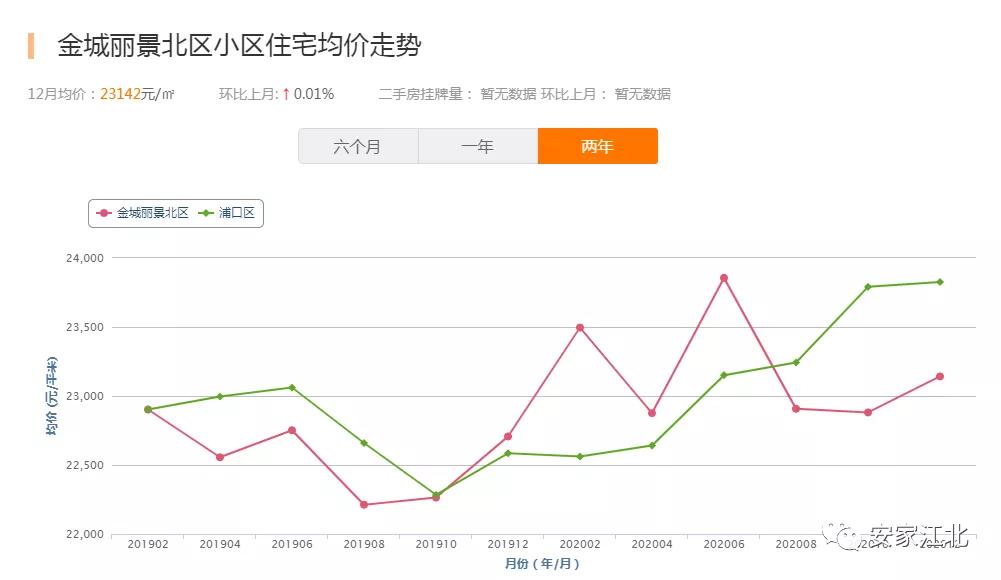Click the orange accent bar beside the title
Screen dimensions: 1001x580
(x=30, y=44)
